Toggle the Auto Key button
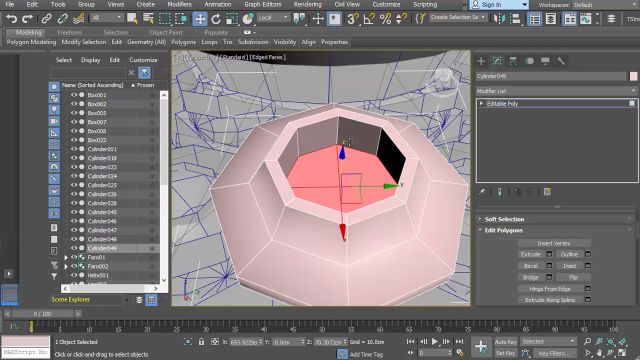Screen dimensions: 640x360 [x=506, y=342]
